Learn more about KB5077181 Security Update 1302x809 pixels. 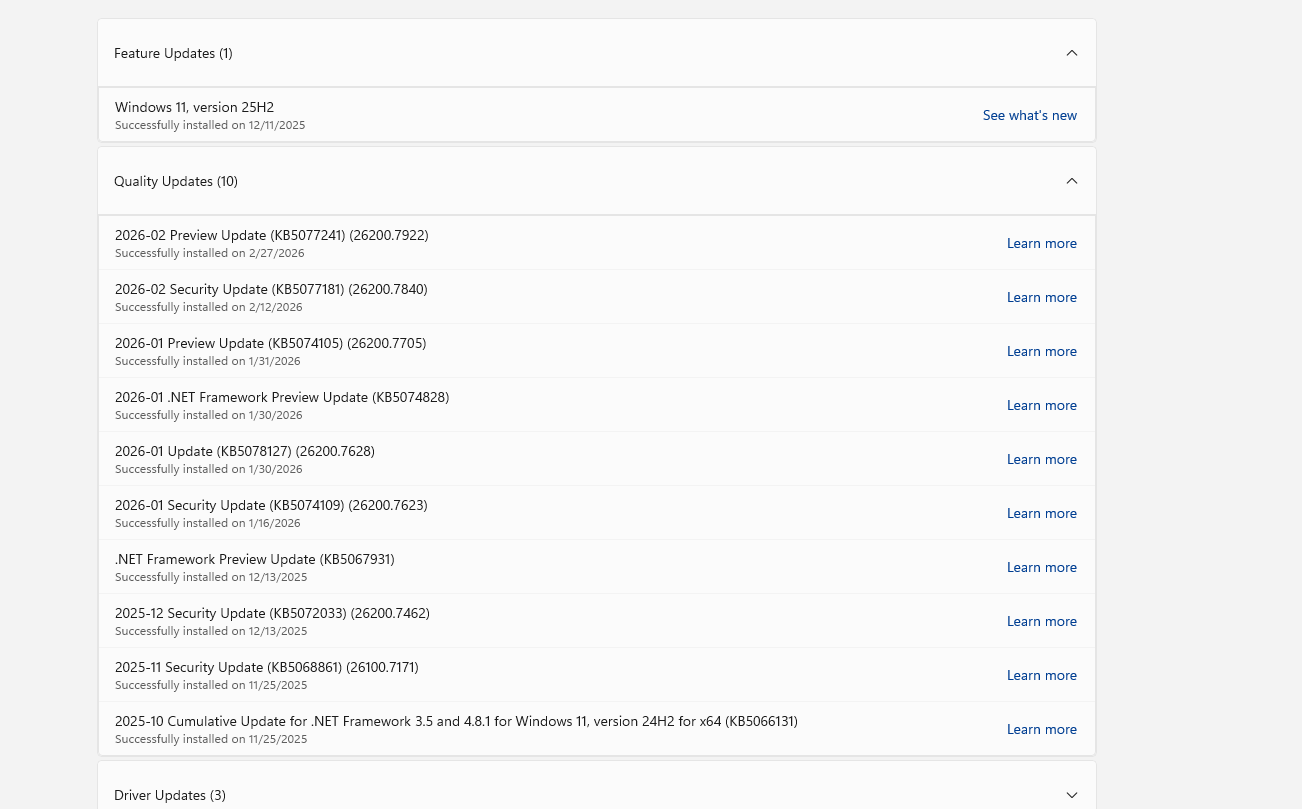tap(1042, 297)
